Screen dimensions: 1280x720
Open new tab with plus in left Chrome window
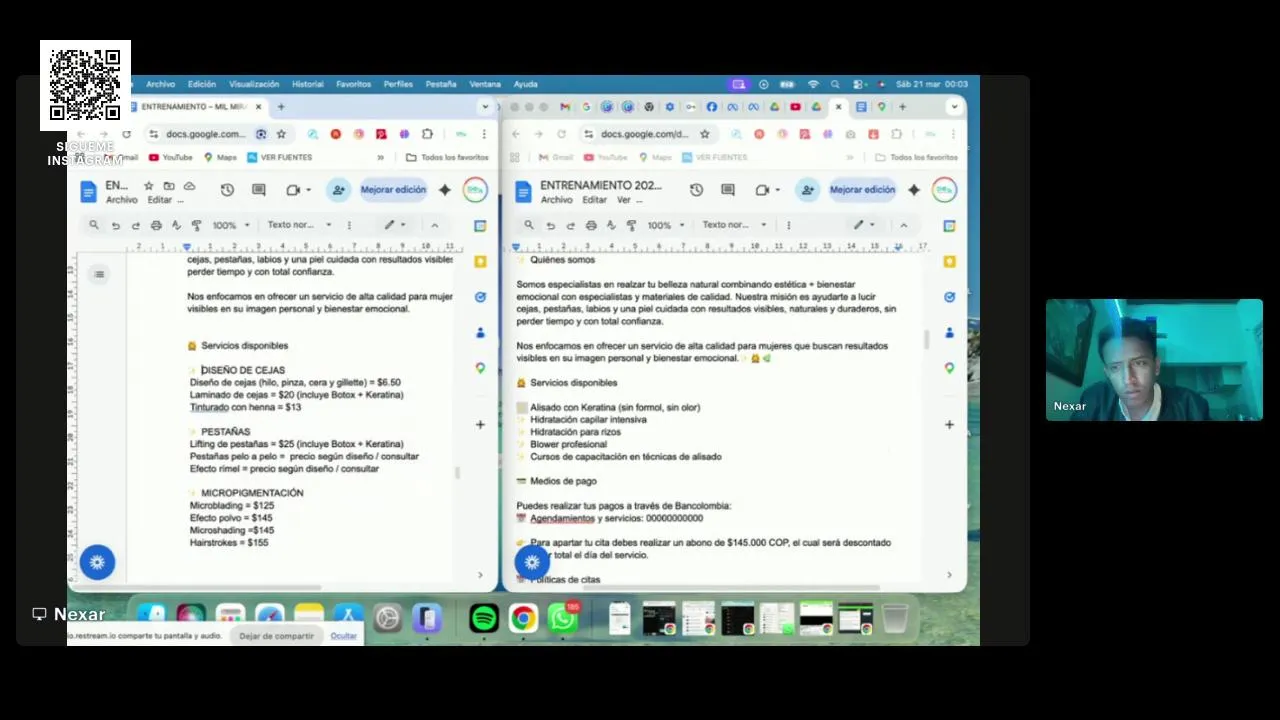click(281, 107)
